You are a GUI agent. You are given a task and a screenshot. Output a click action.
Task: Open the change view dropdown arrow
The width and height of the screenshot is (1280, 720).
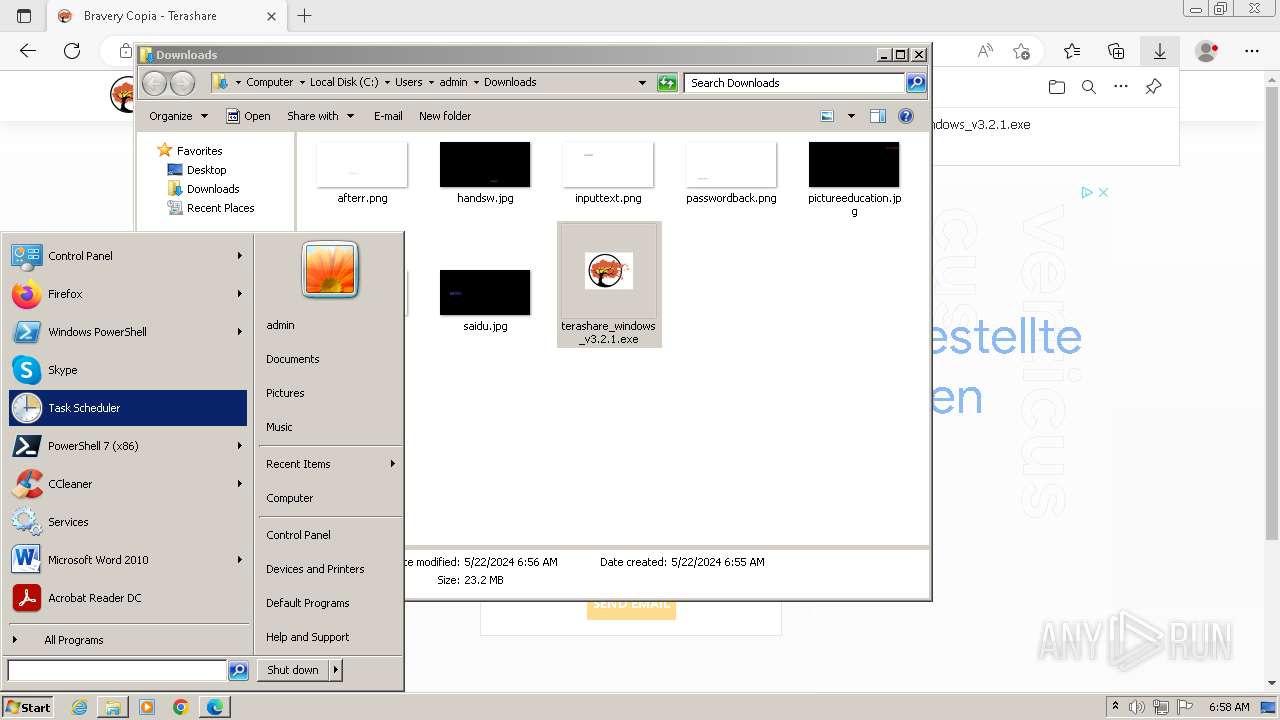(851, 116)
